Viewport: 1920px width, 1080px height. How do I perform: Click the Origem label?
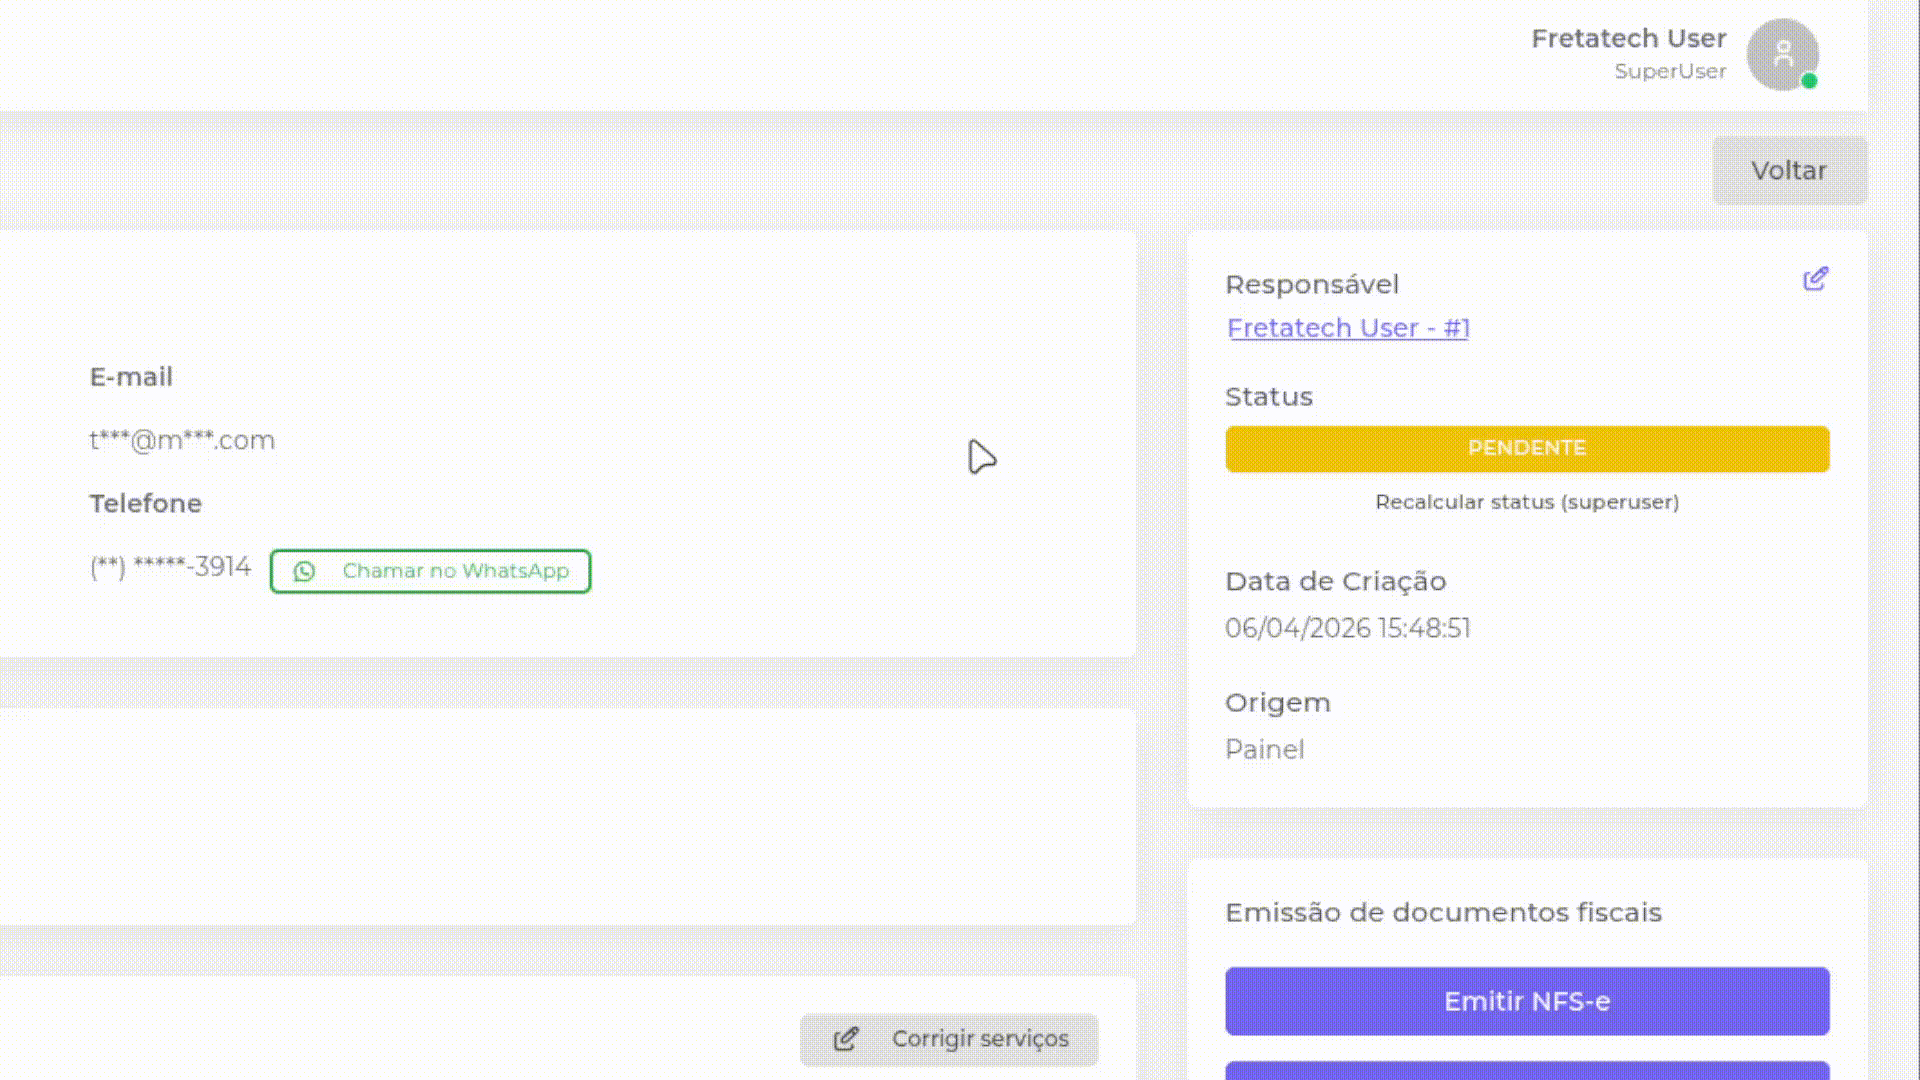coord(1277,703)
